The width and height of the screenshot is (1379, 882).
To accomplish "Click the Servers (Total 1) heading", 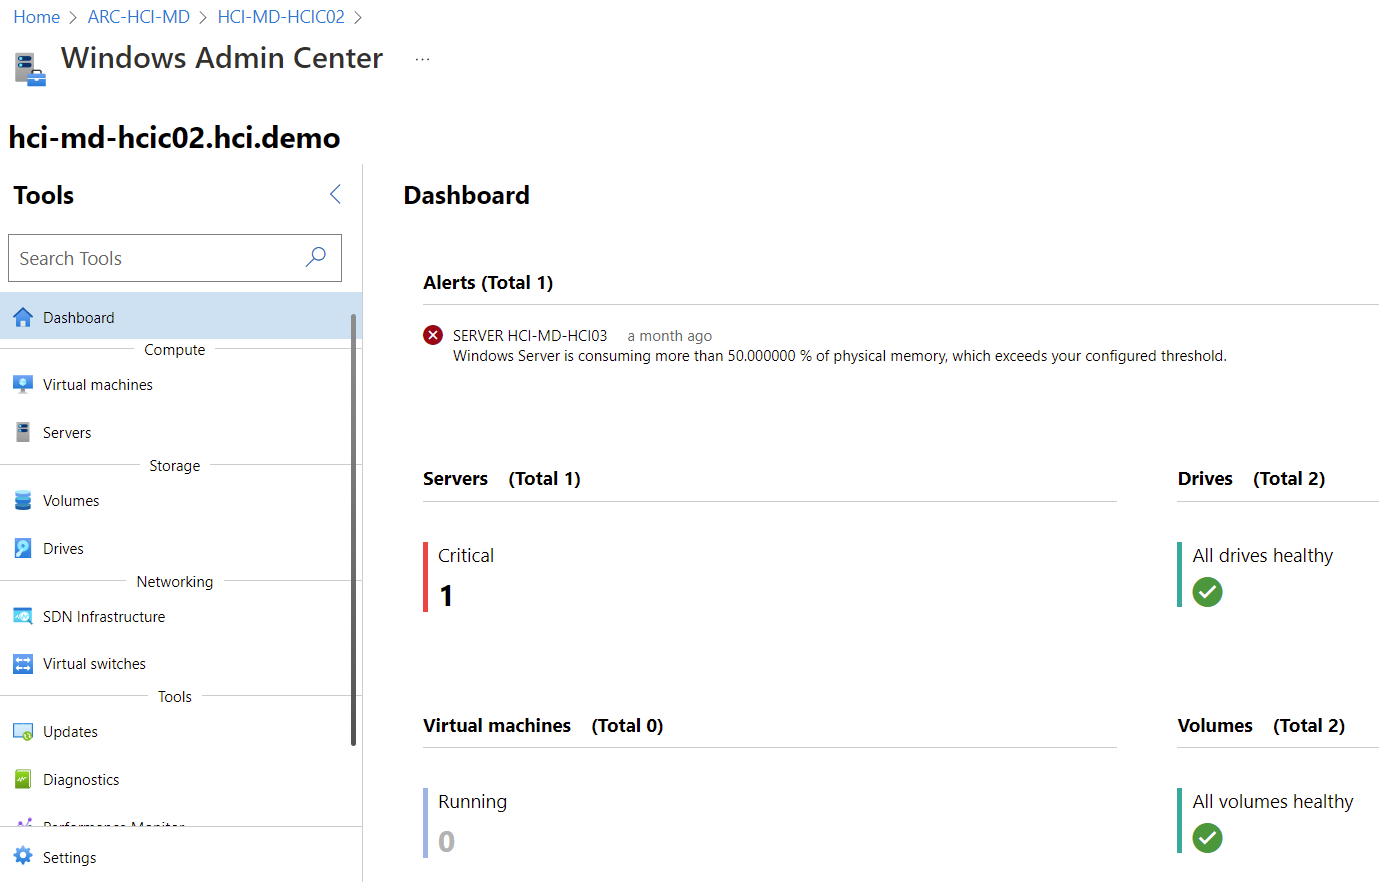I will [x=502, y=479].
